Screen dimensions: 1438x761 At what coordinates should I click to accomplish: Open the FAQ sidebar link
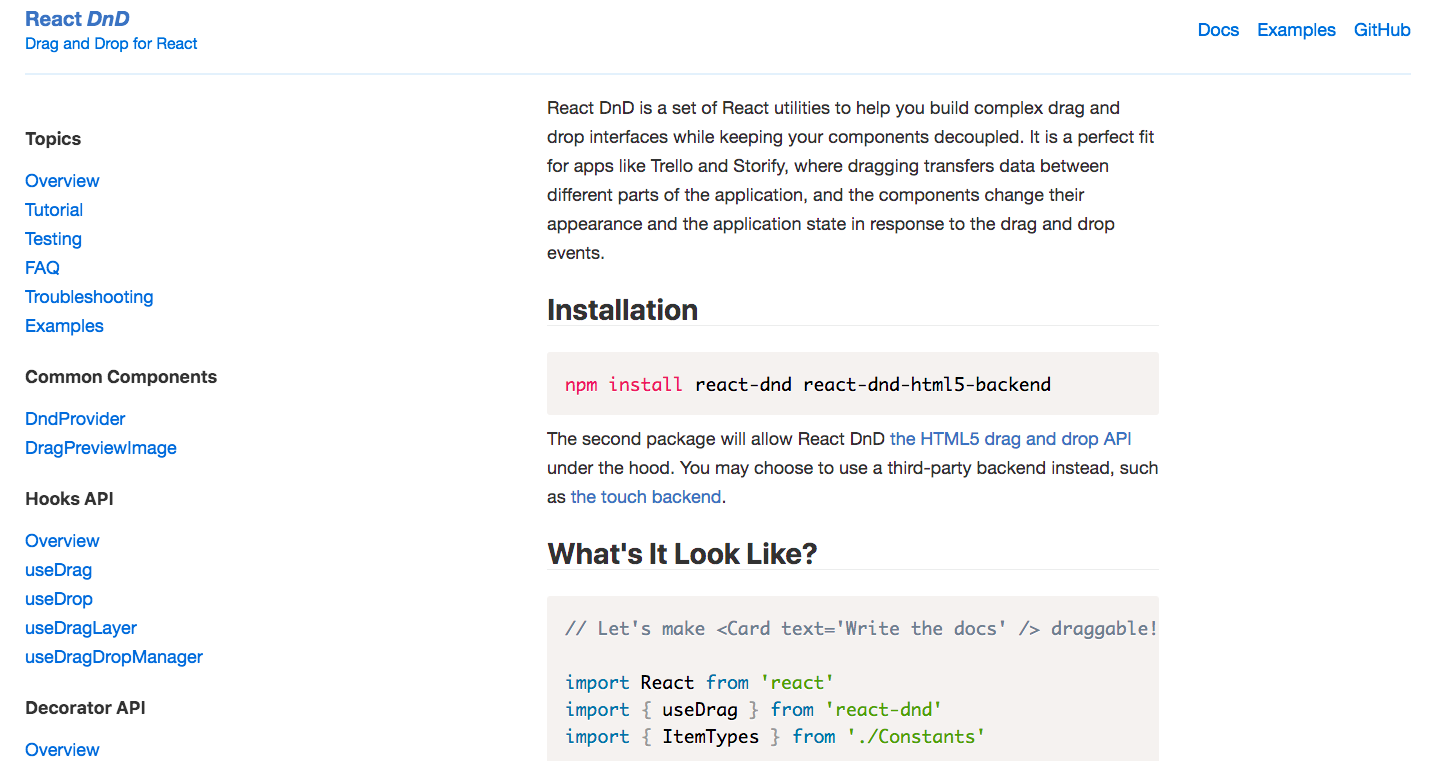[42, 268]
